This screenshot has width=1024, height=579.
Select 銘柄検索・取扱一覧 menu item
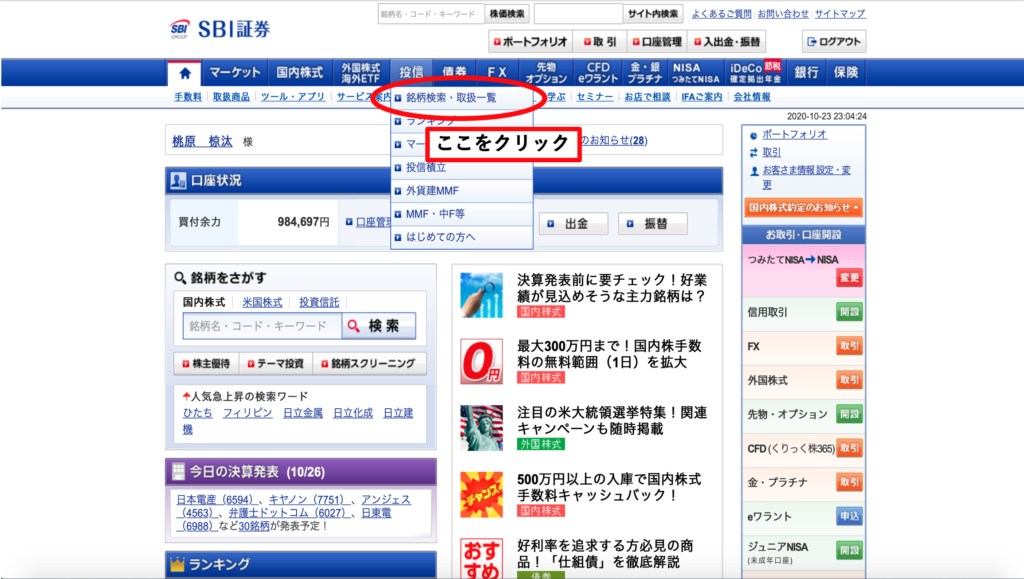(462, 98)
